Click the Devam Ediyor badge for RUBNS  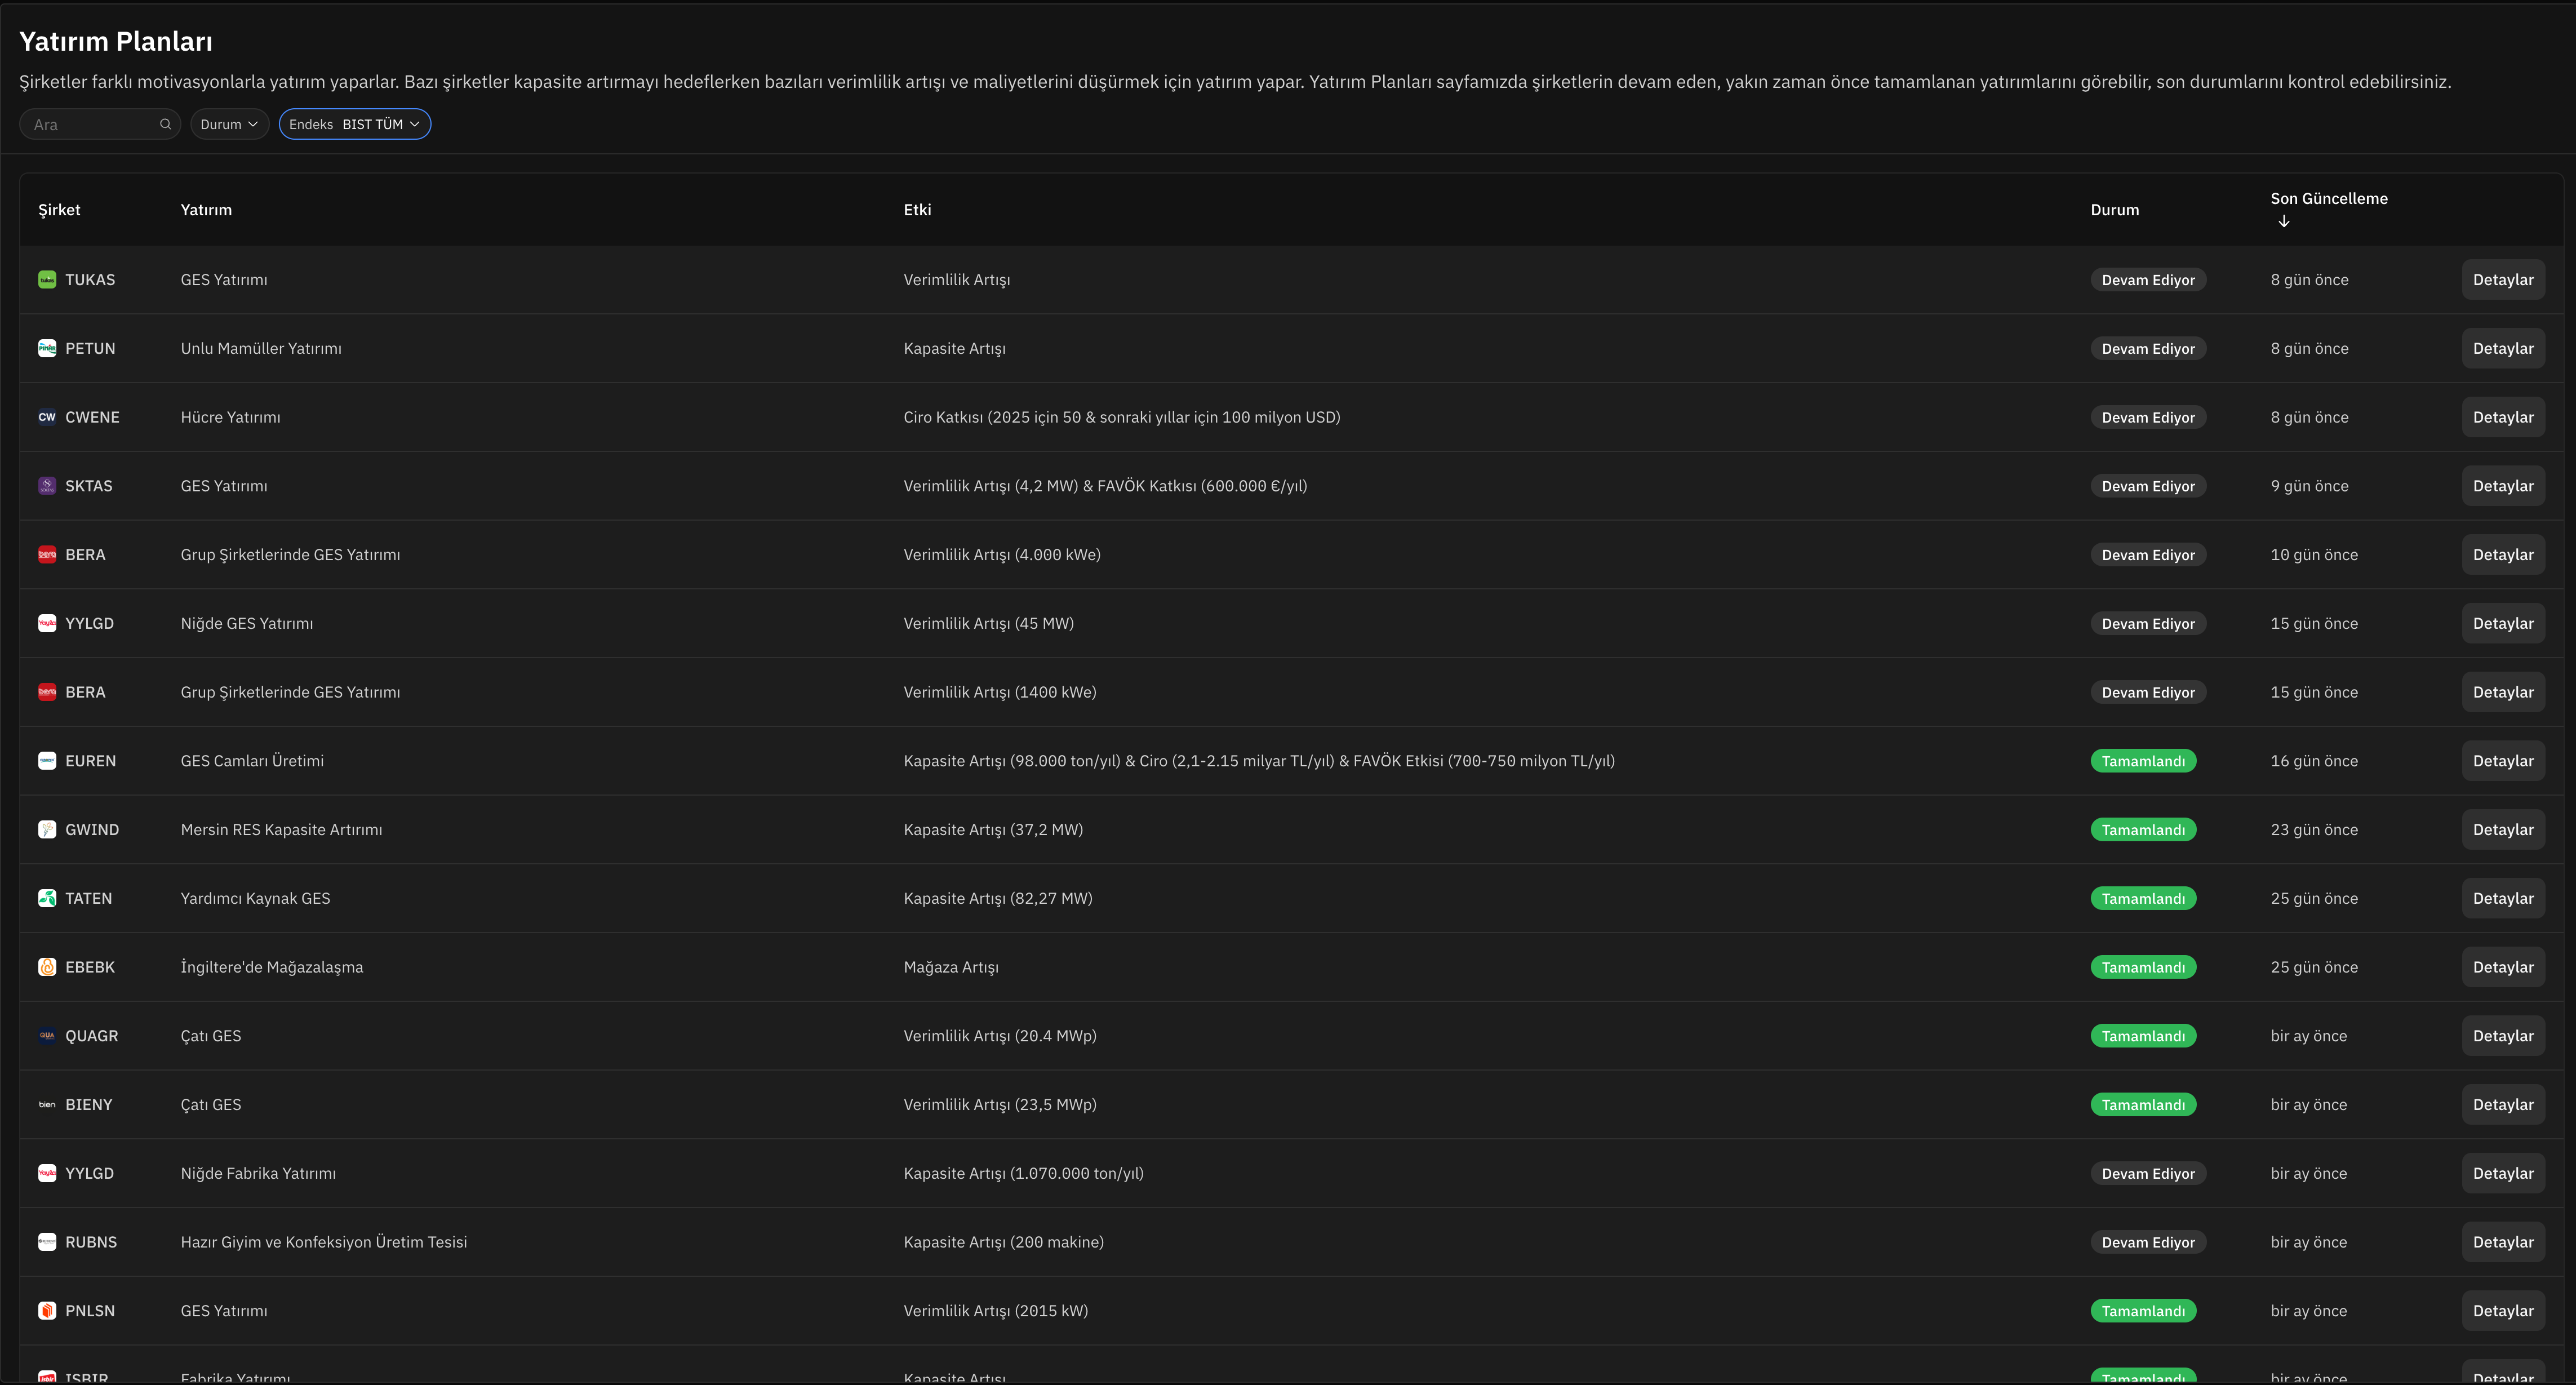[x=2148, y=1242]
